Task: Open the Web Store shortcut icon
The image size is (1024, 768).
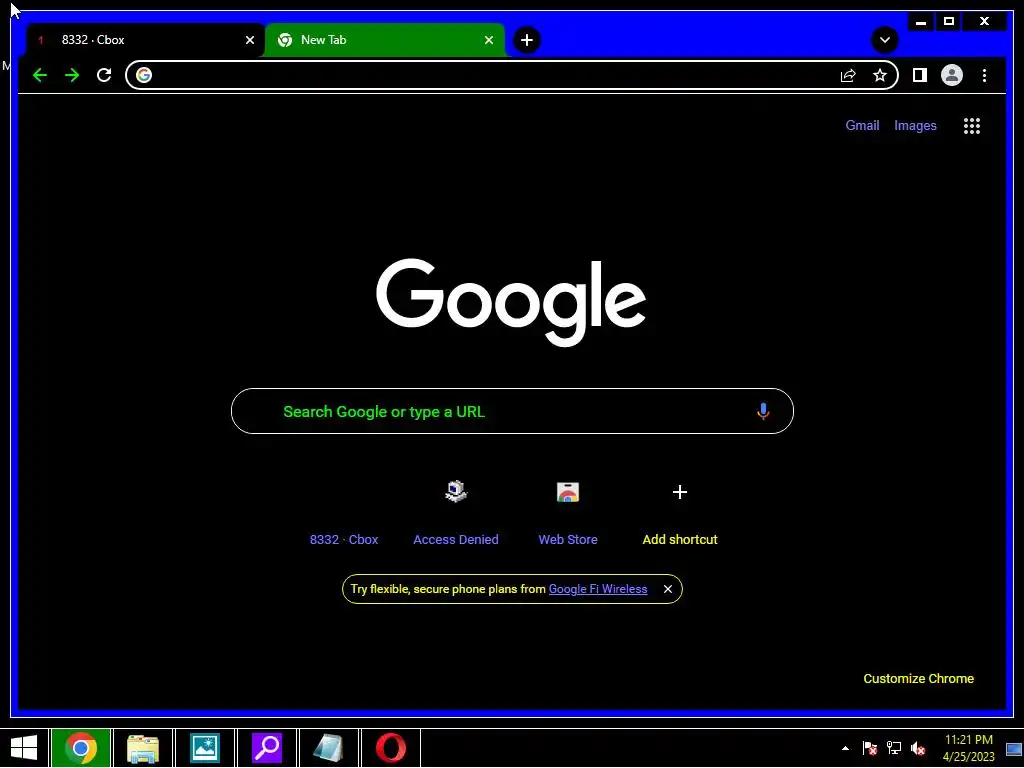Action: (568, 492)
